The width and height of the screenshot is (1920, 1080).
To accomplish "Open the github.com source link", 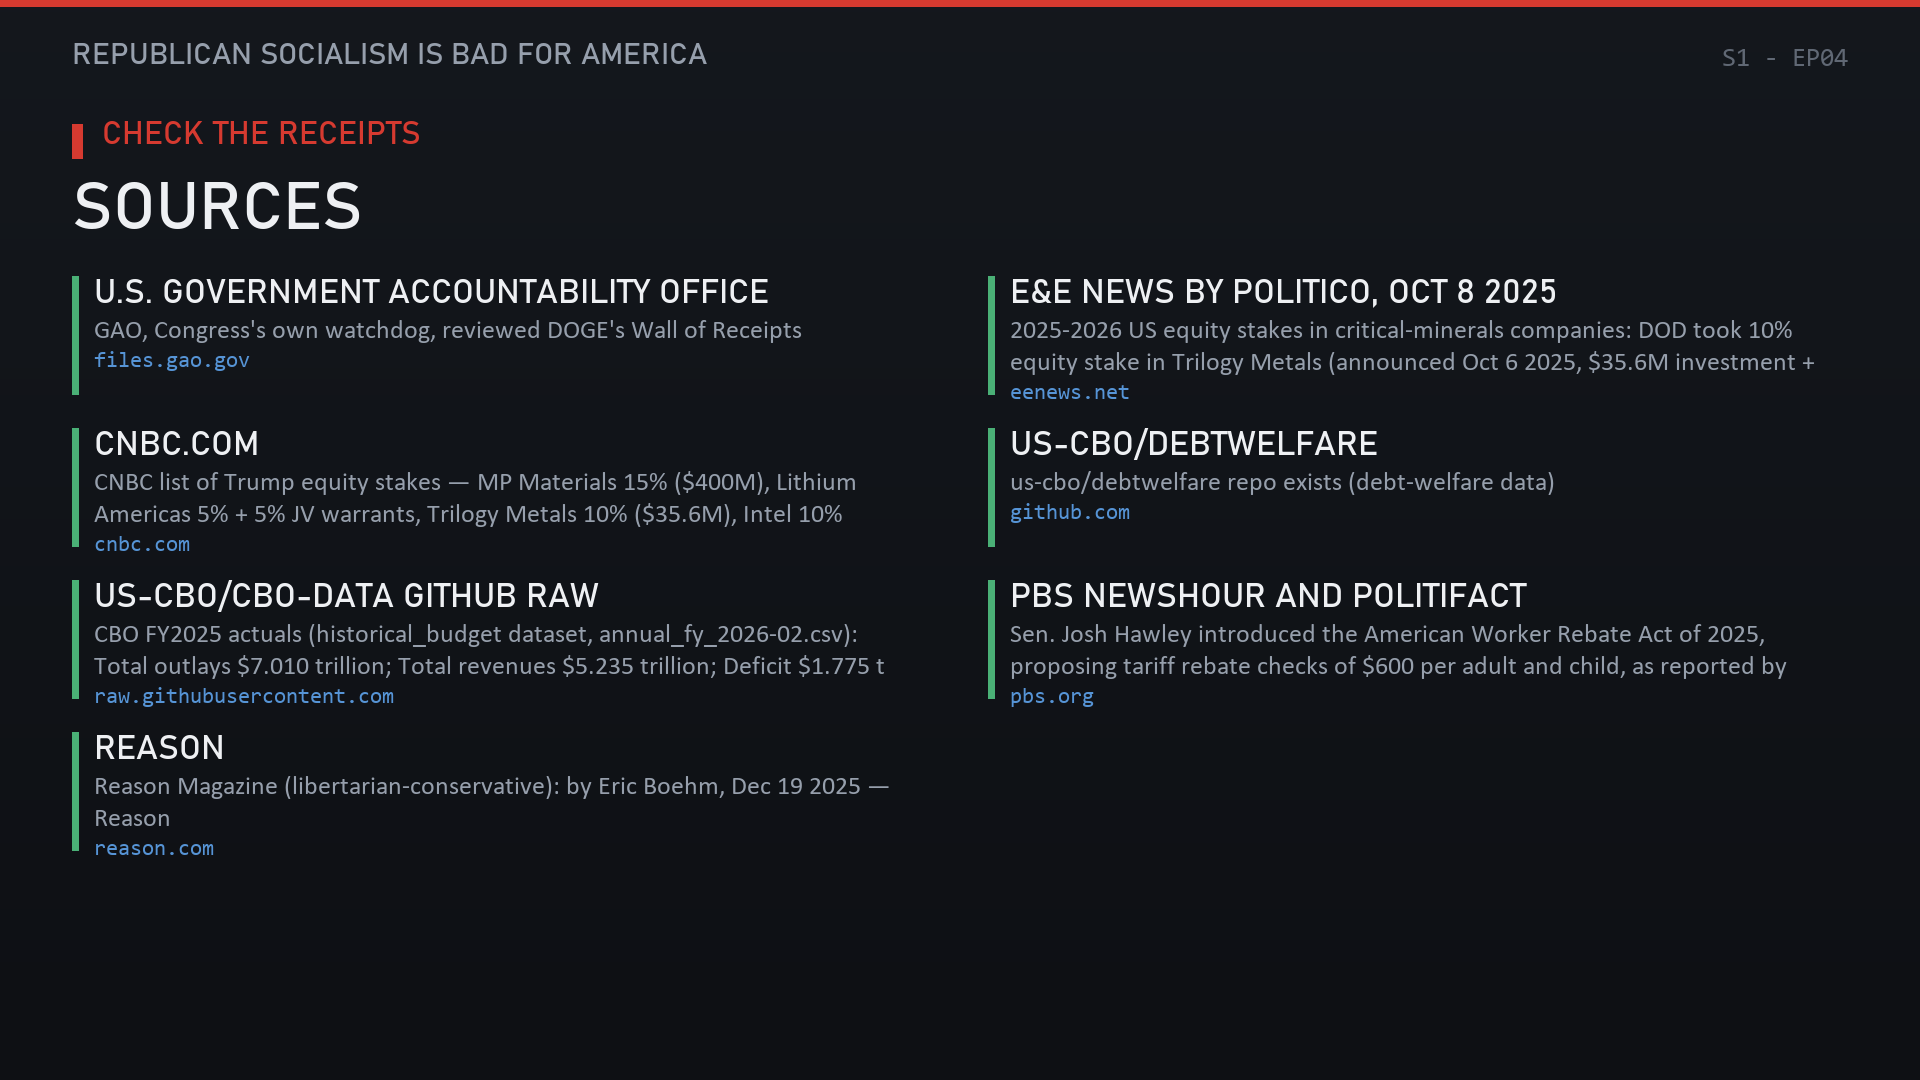I will (1070, 513).
